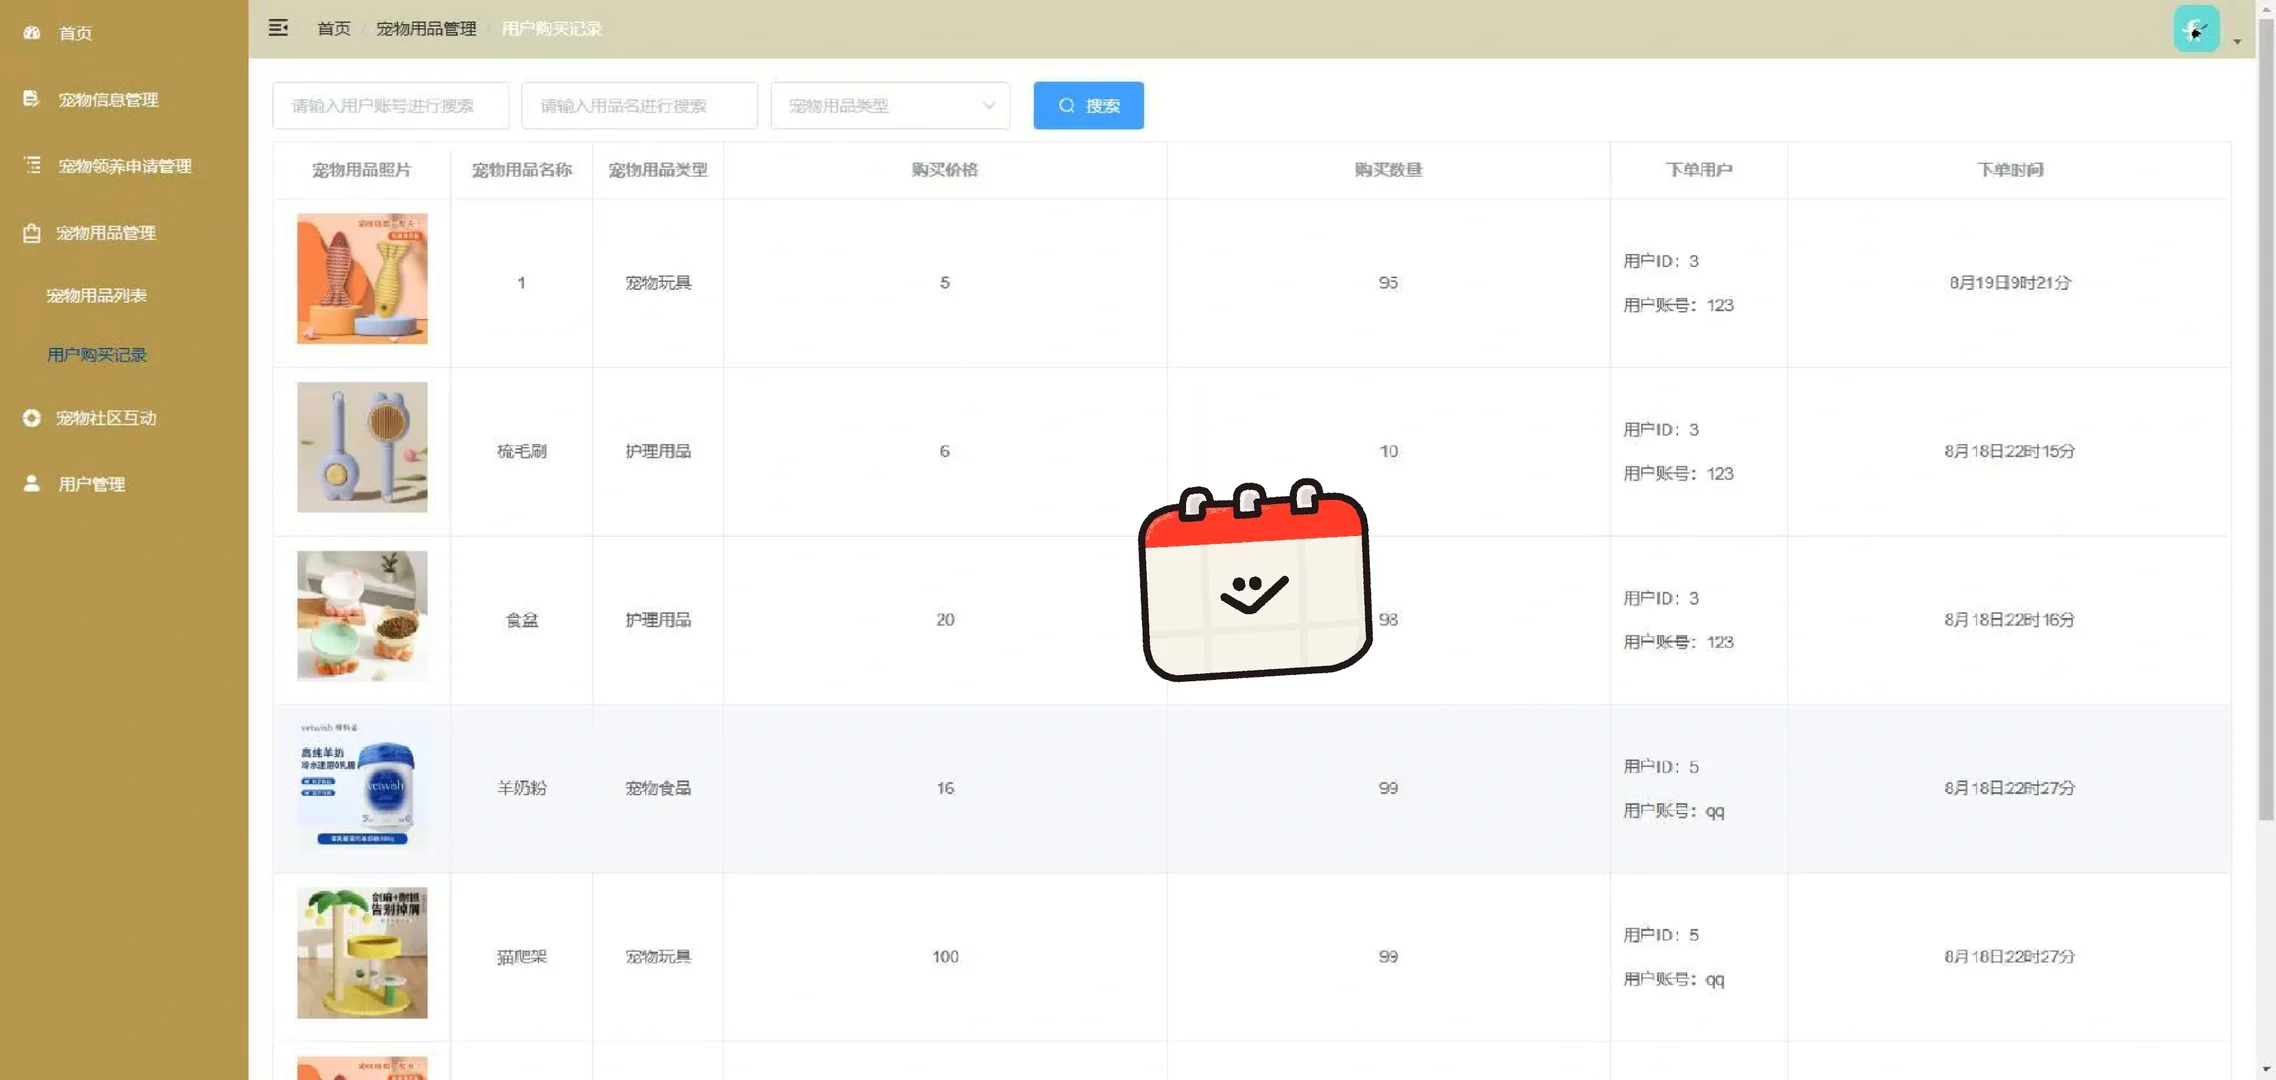2276x1080 pixels.
Task: Switch to 宠物用品列表 menu item
Action: click(x=96, y=294)
